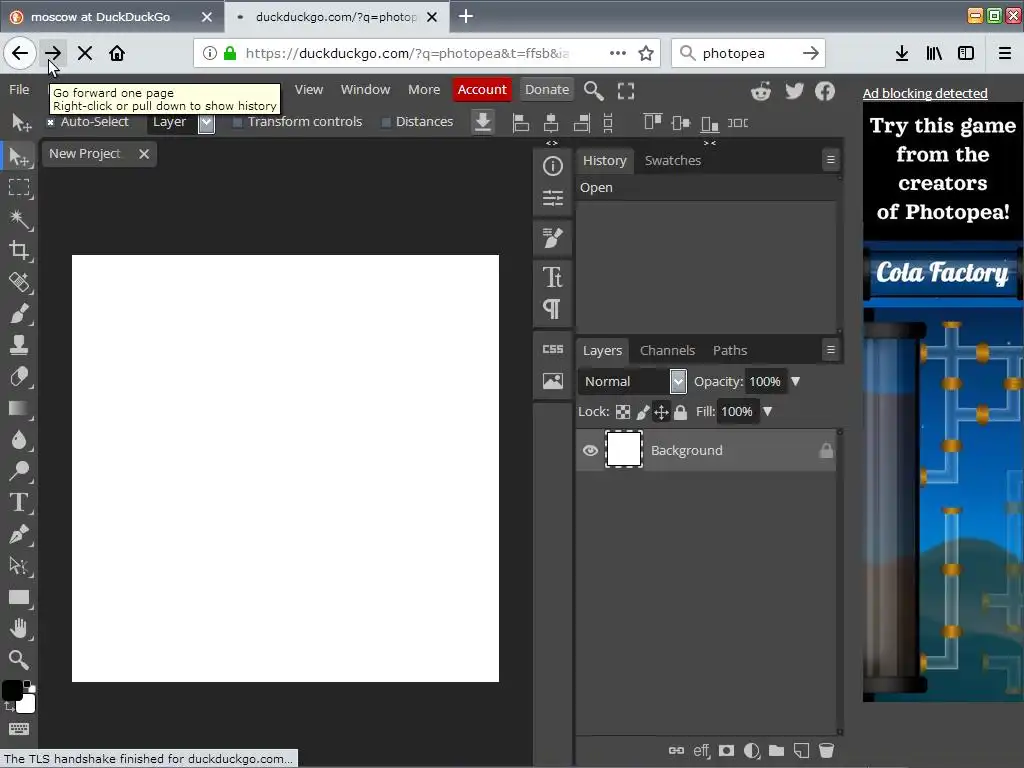Select the Path Select tool
The width and height of the screenshot is (1024, 768).
tap(19, 566)
